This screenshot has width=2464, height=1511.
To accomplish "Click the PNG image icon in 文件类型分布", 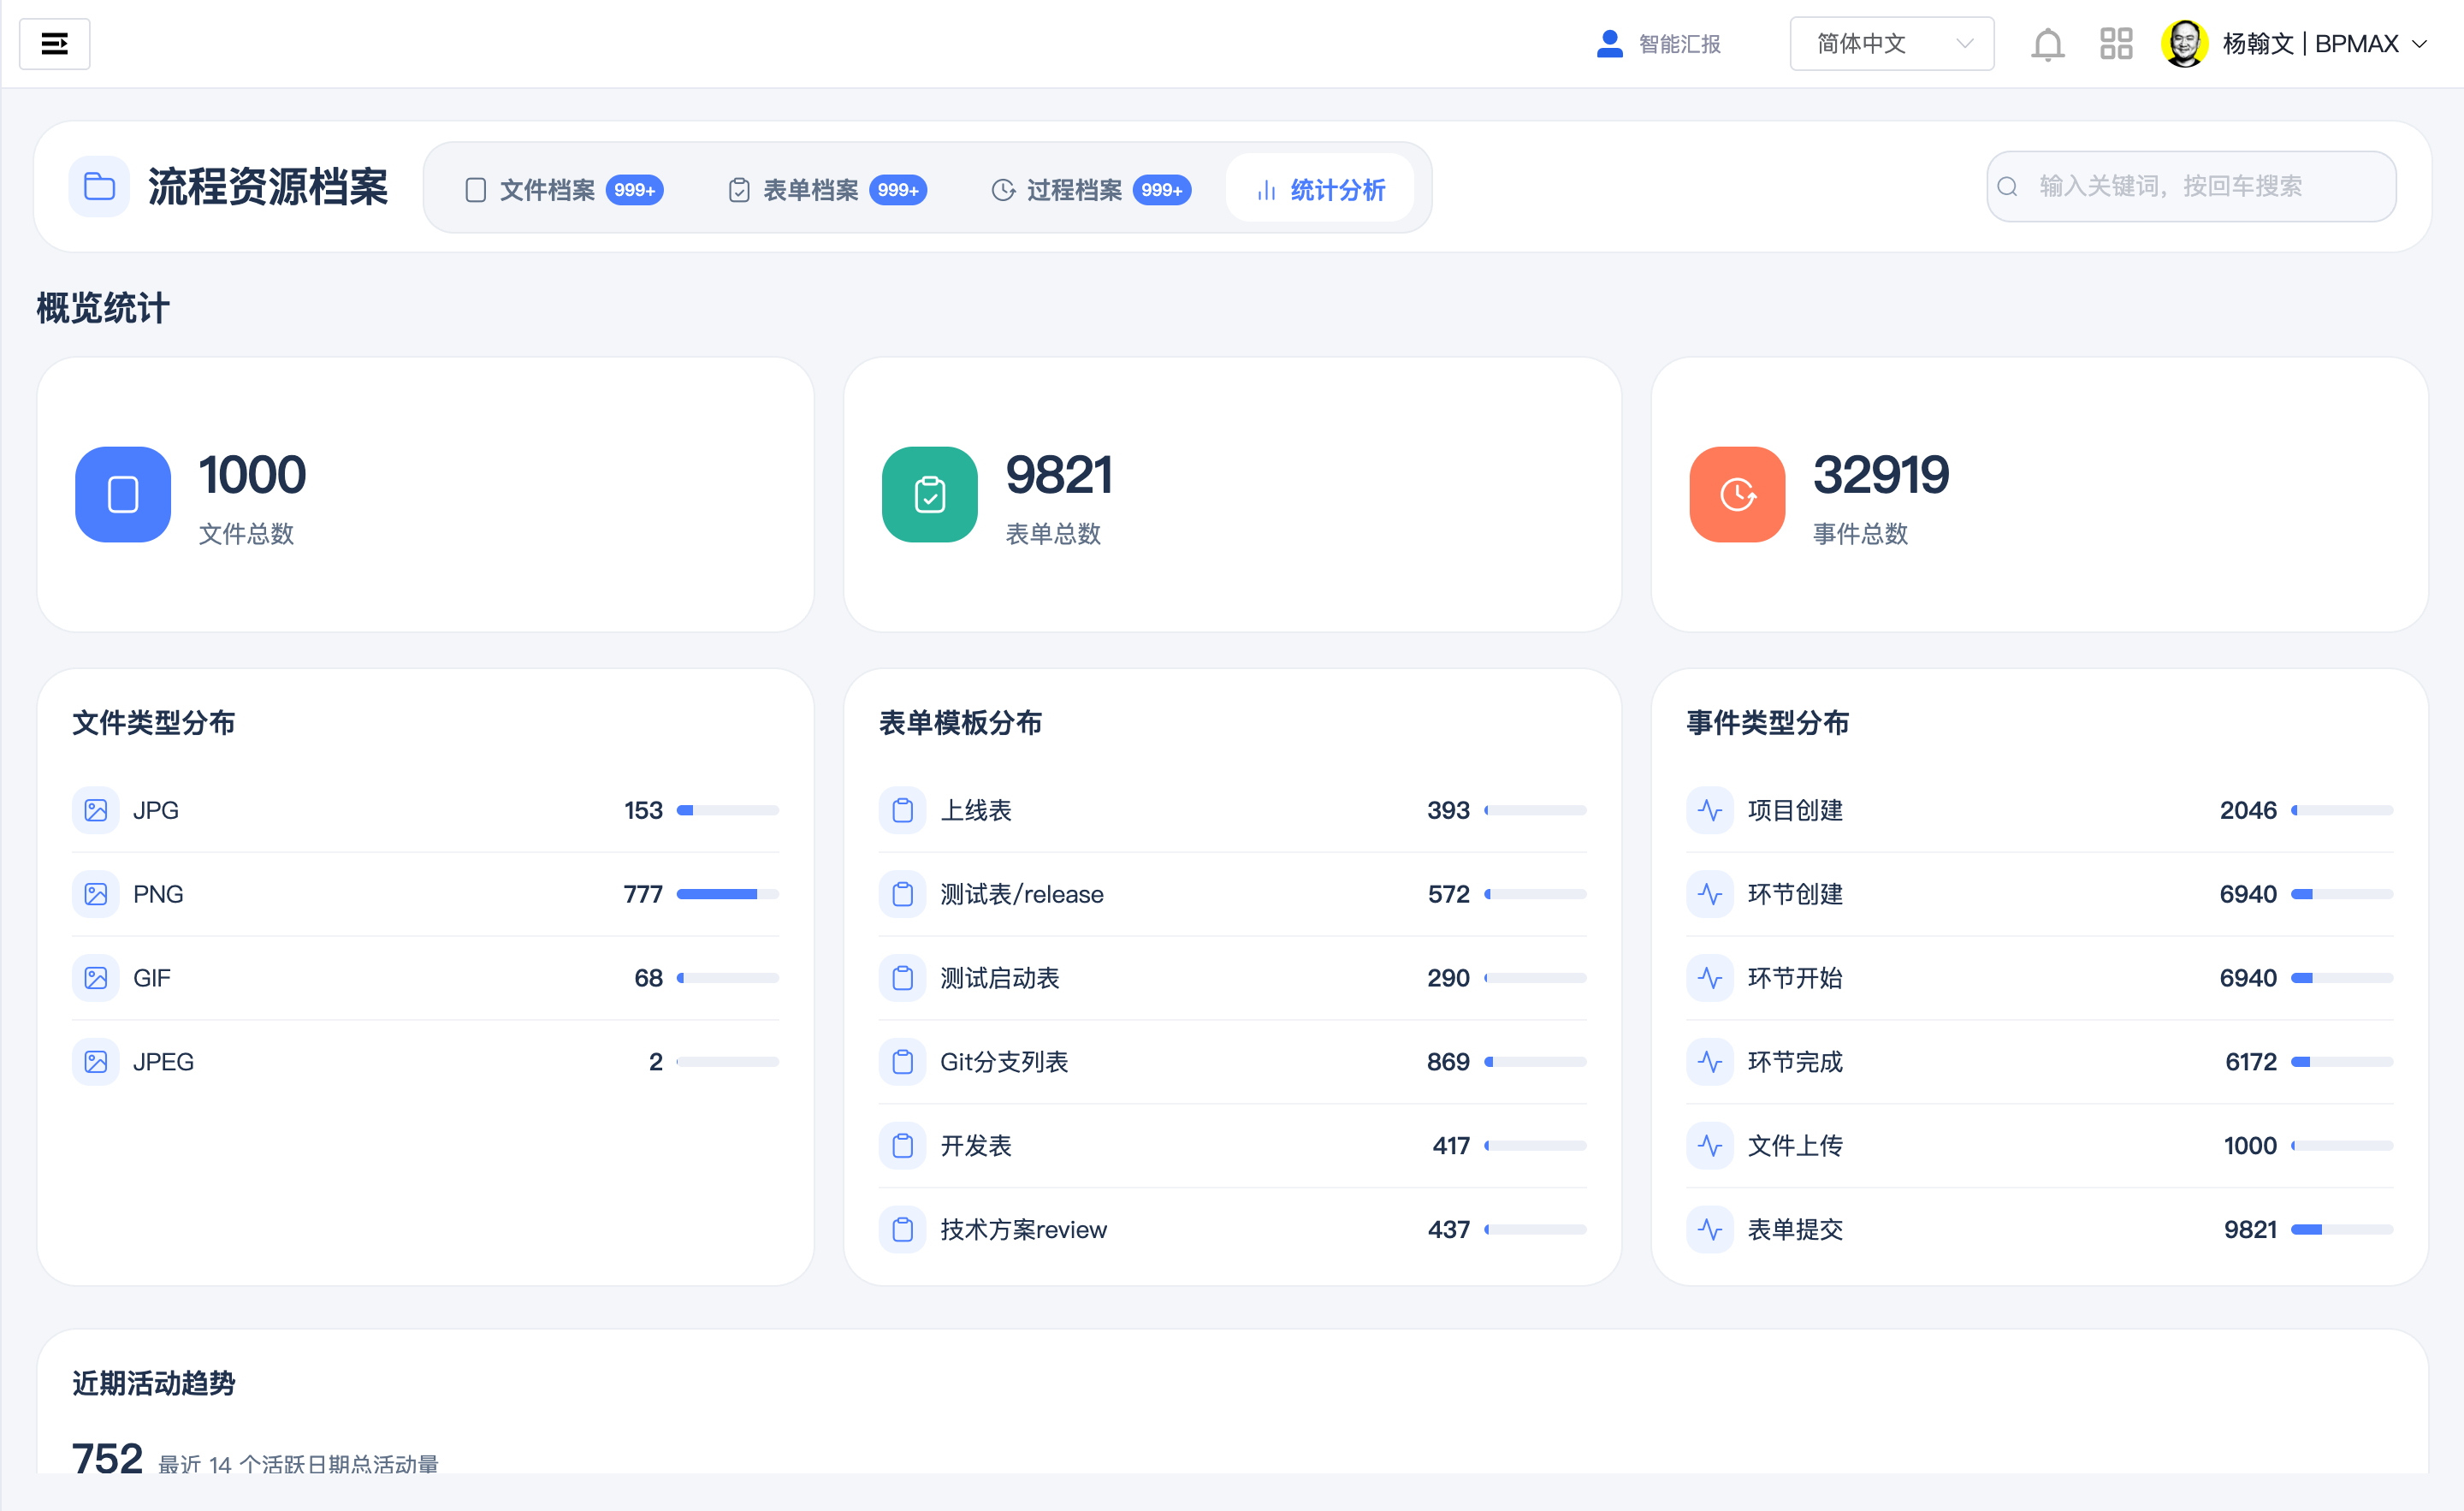I will (x=96, y=894).
